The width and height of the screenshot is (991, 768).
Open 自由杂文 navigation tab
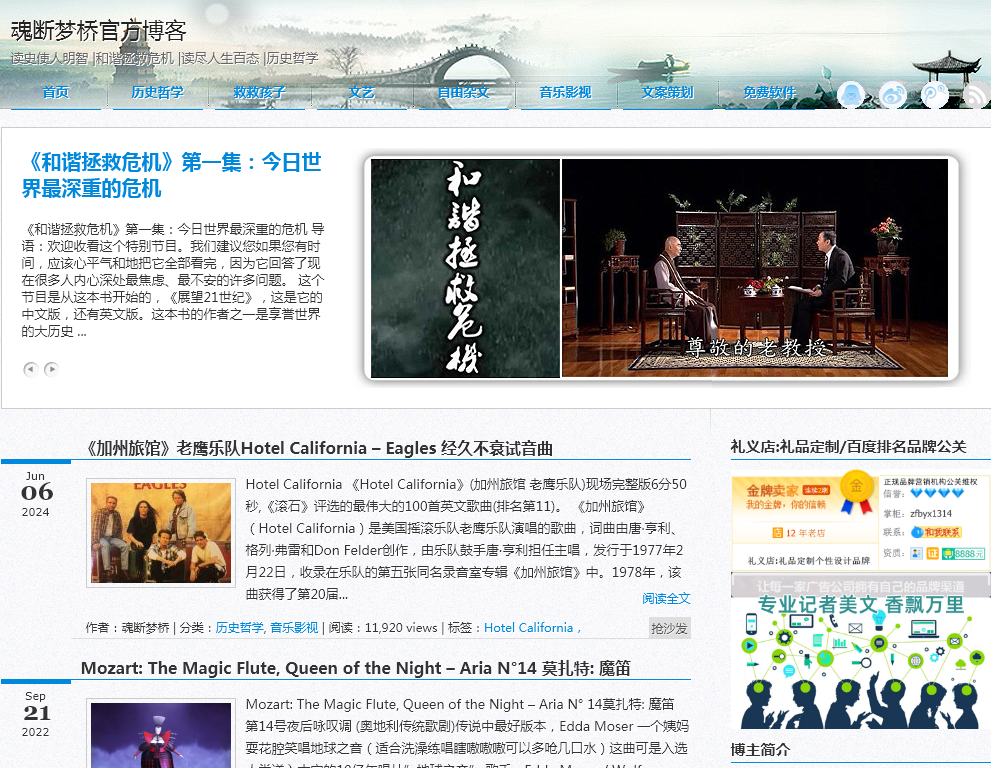[463, 92]
